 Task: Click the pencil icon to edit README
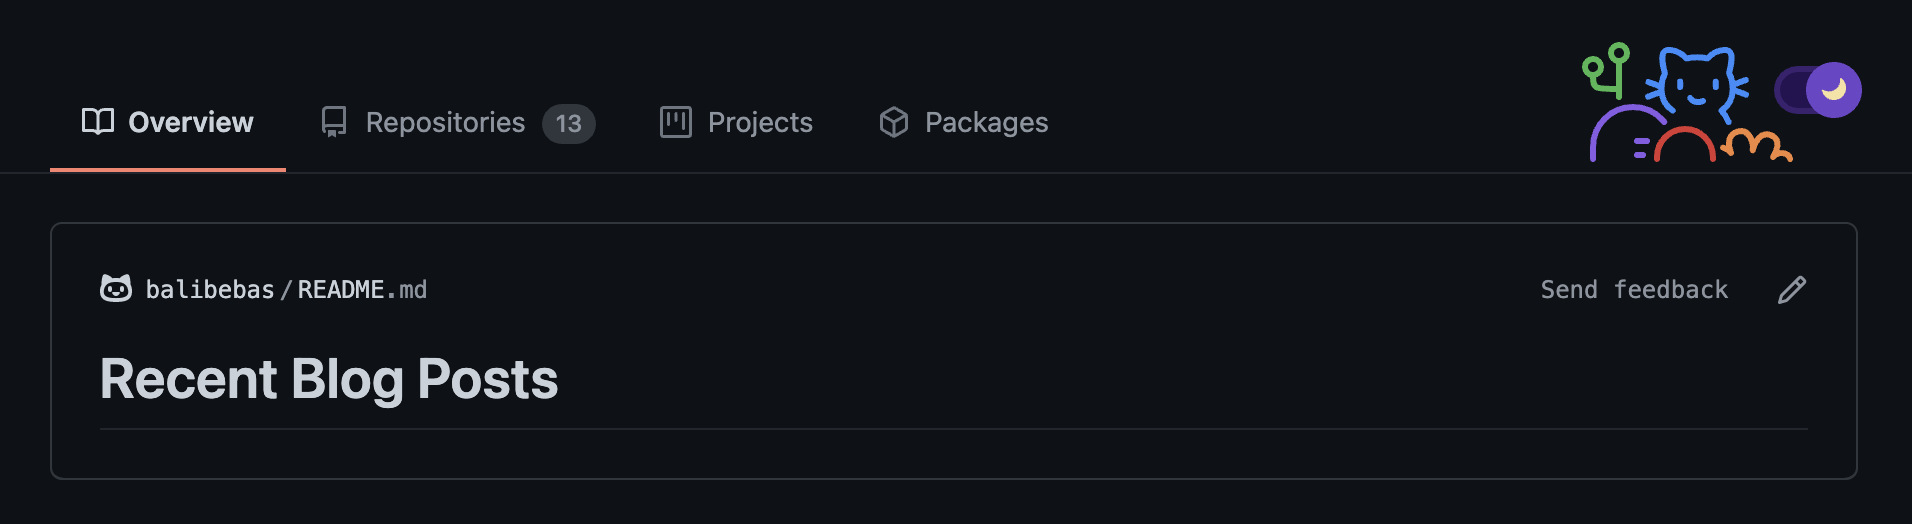1792,290
